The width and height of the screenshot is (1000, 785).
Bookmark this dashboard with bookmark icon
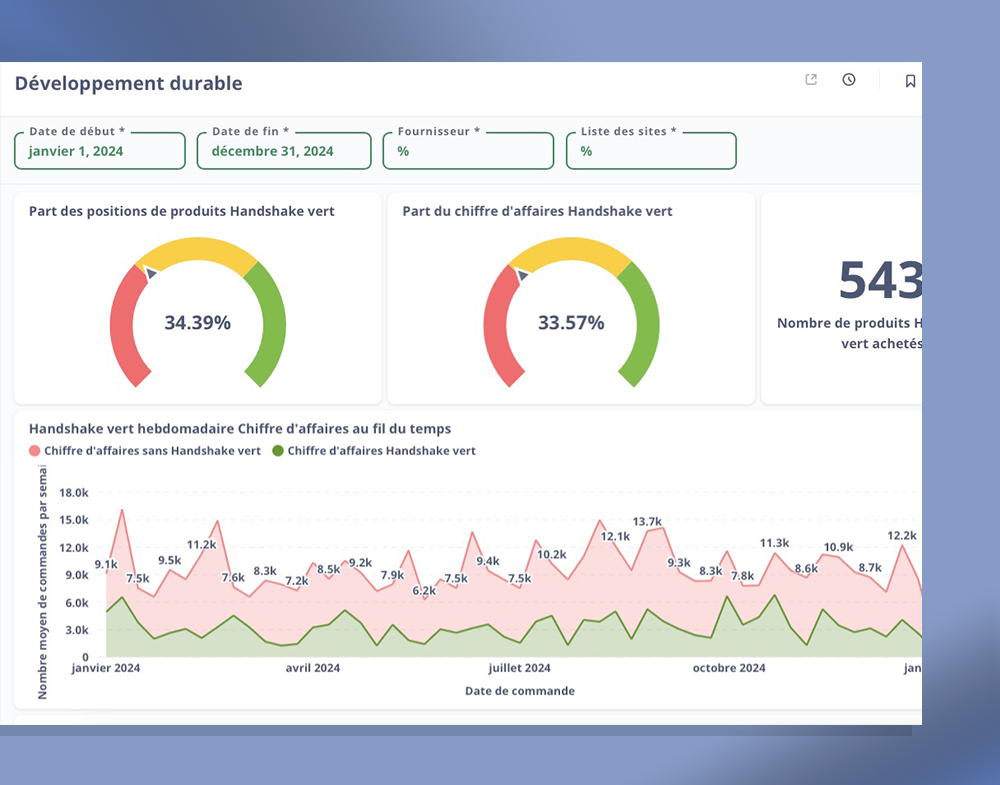coord(910,81)
